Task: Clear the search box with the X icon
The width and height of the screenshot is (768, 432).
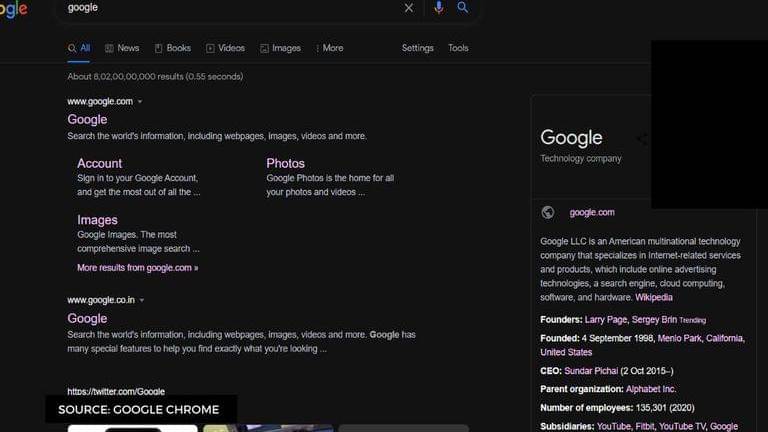Action: click(x=408, y=8)
